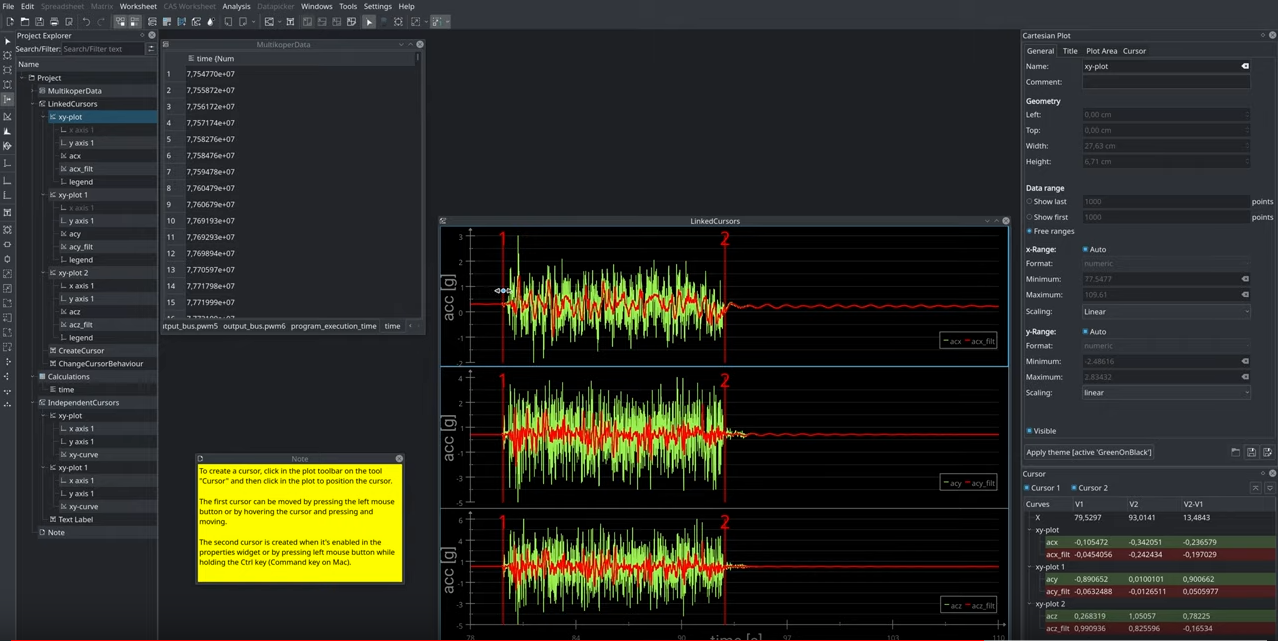Collapse the xy-plot 1 node in Project Explorer
Screen dimensions: 1278x641
point(44,195)
